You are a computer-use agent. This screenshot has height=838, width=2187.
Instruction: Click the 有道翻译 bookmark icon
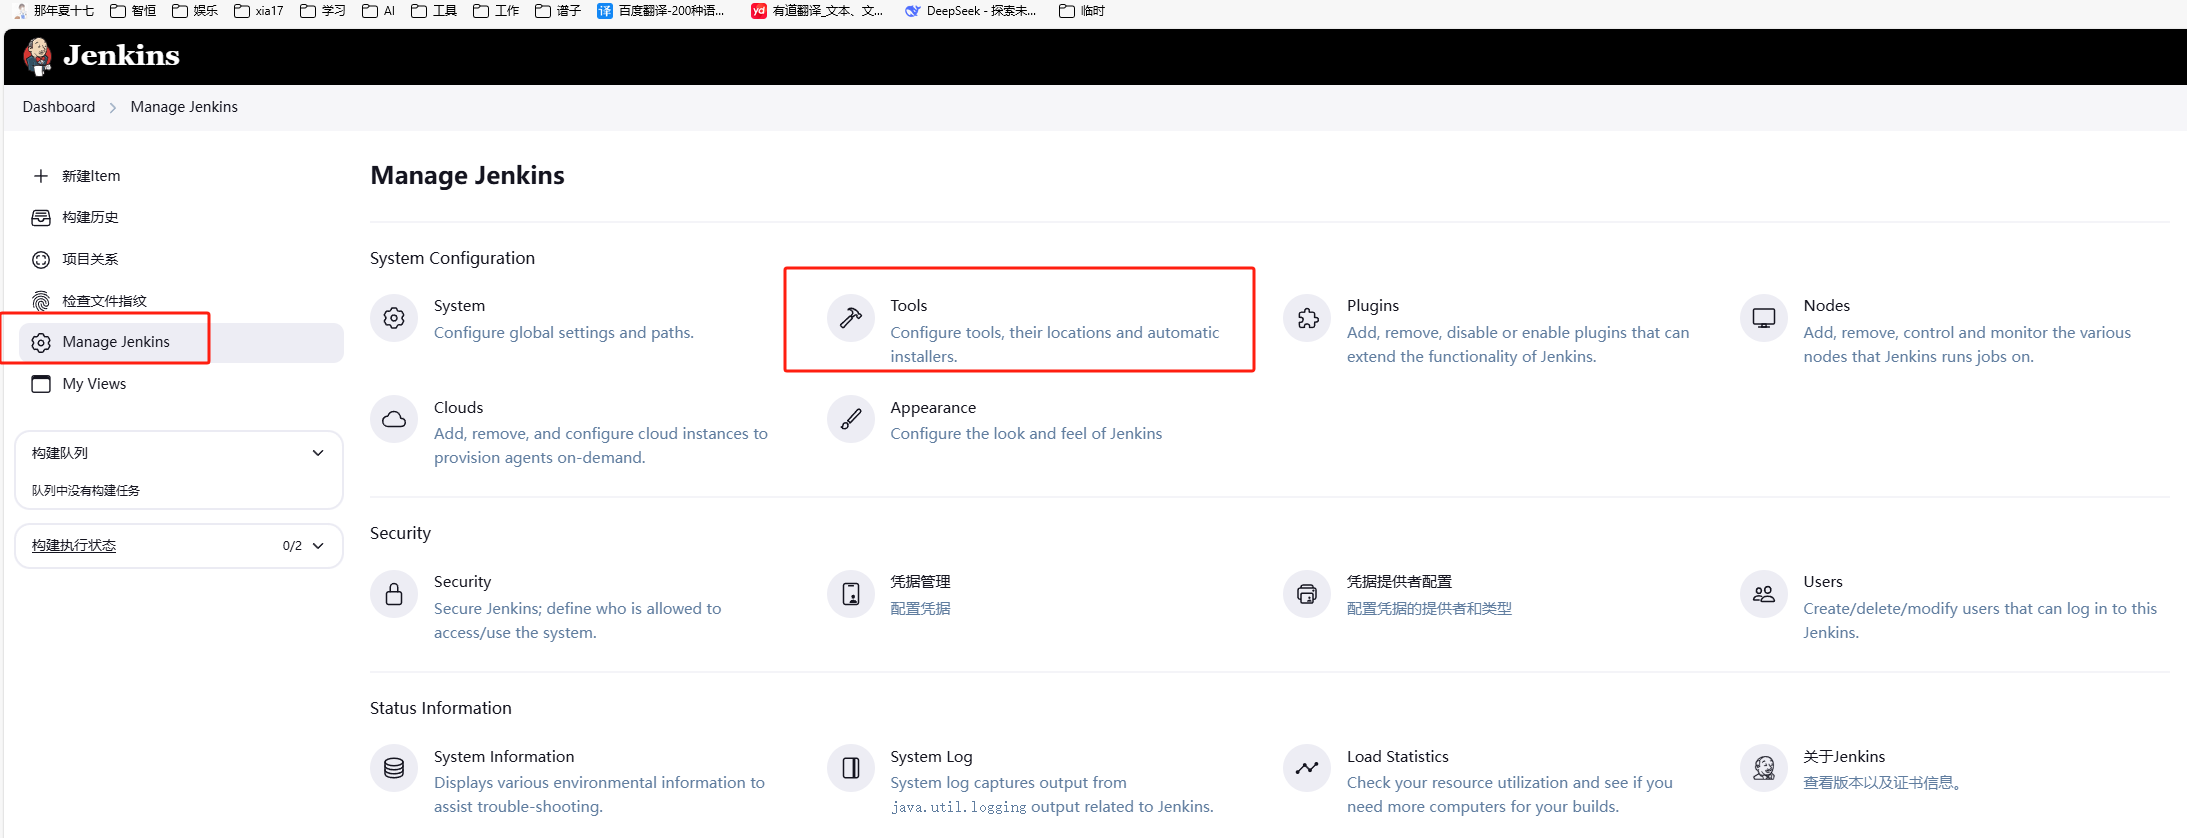(759, 11)
